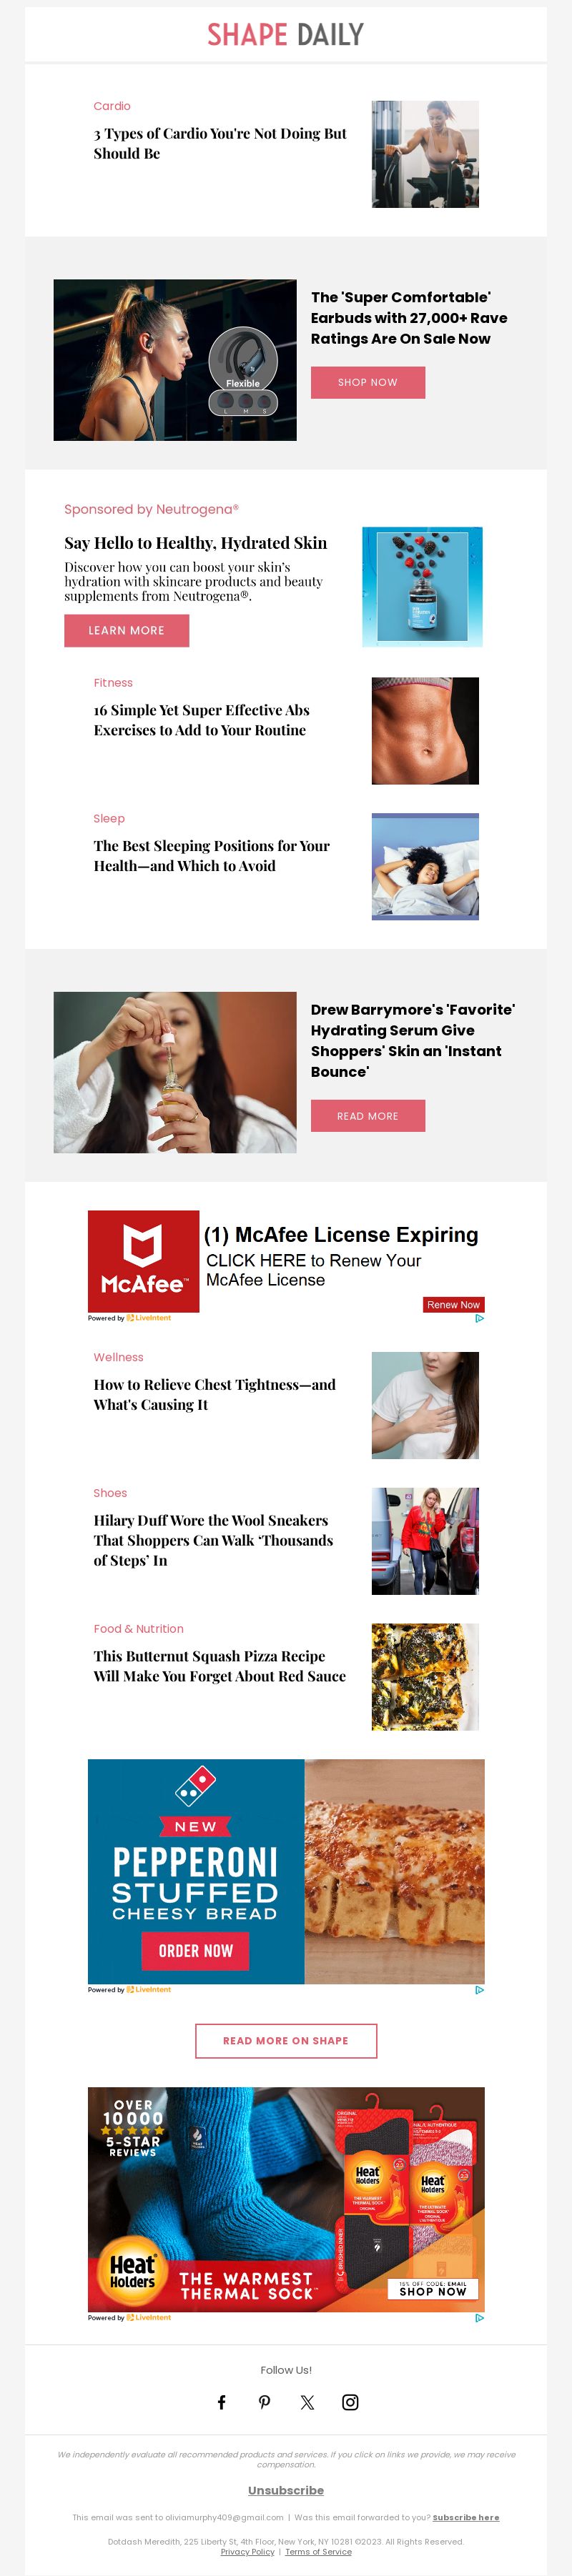Open the Best Sleeping Positions article link
572x2576 pixels.
click(212, 856)
